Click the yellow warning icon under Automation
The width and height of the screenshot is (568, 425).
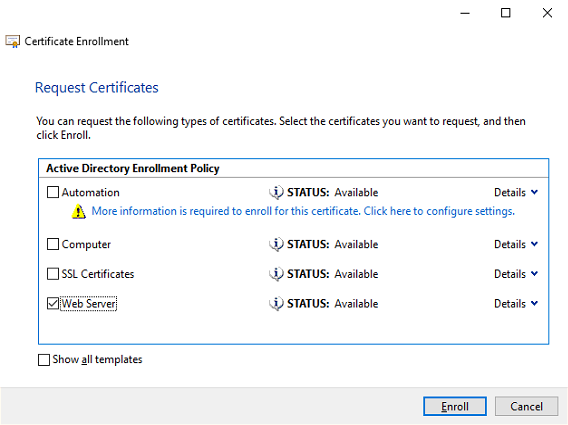pyautogui.click(x=79, y=212)
